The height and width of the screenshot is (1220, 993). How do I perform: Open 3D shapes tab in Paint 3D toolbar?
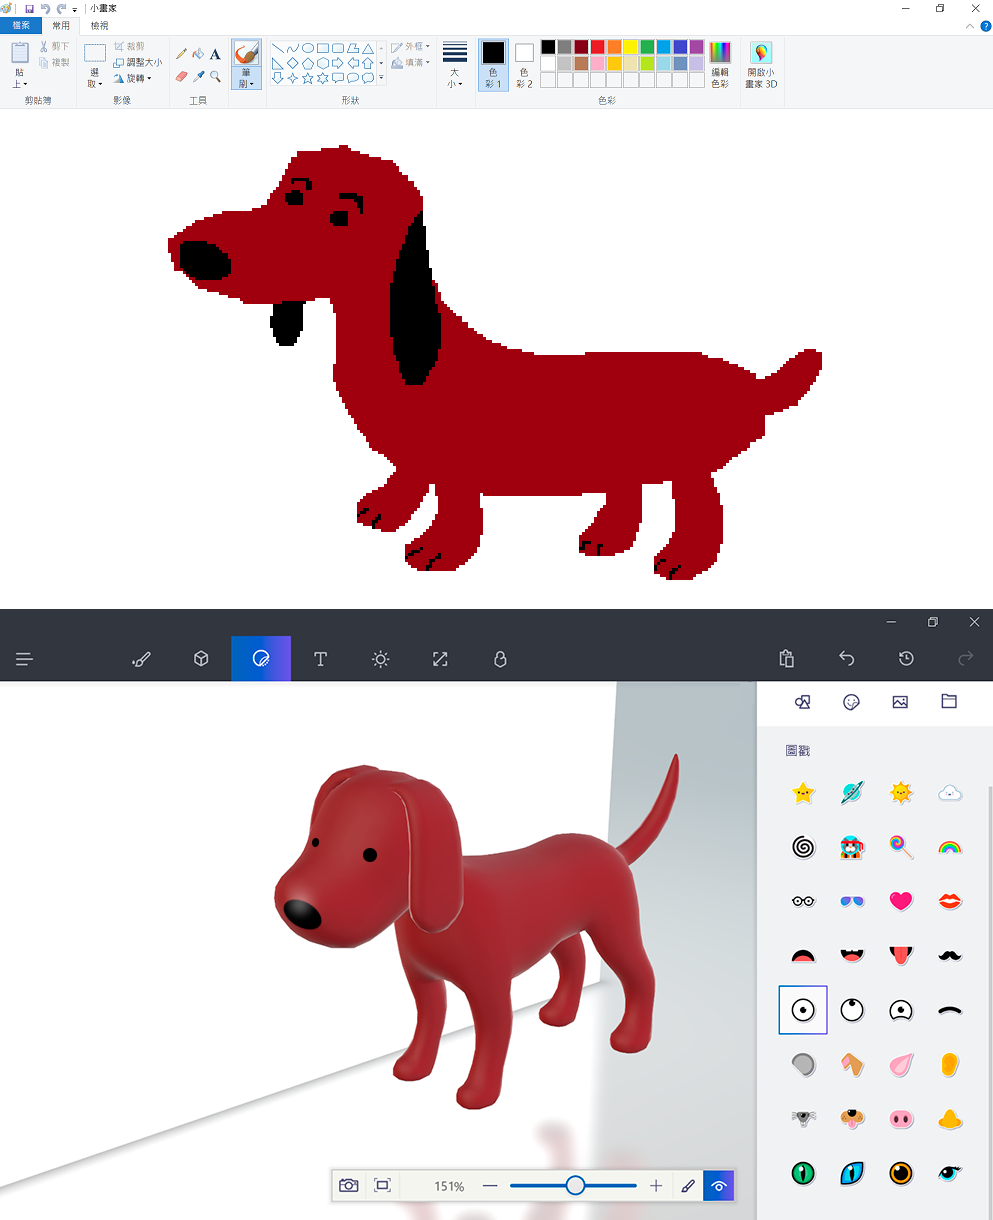click(x=201, y=659)
